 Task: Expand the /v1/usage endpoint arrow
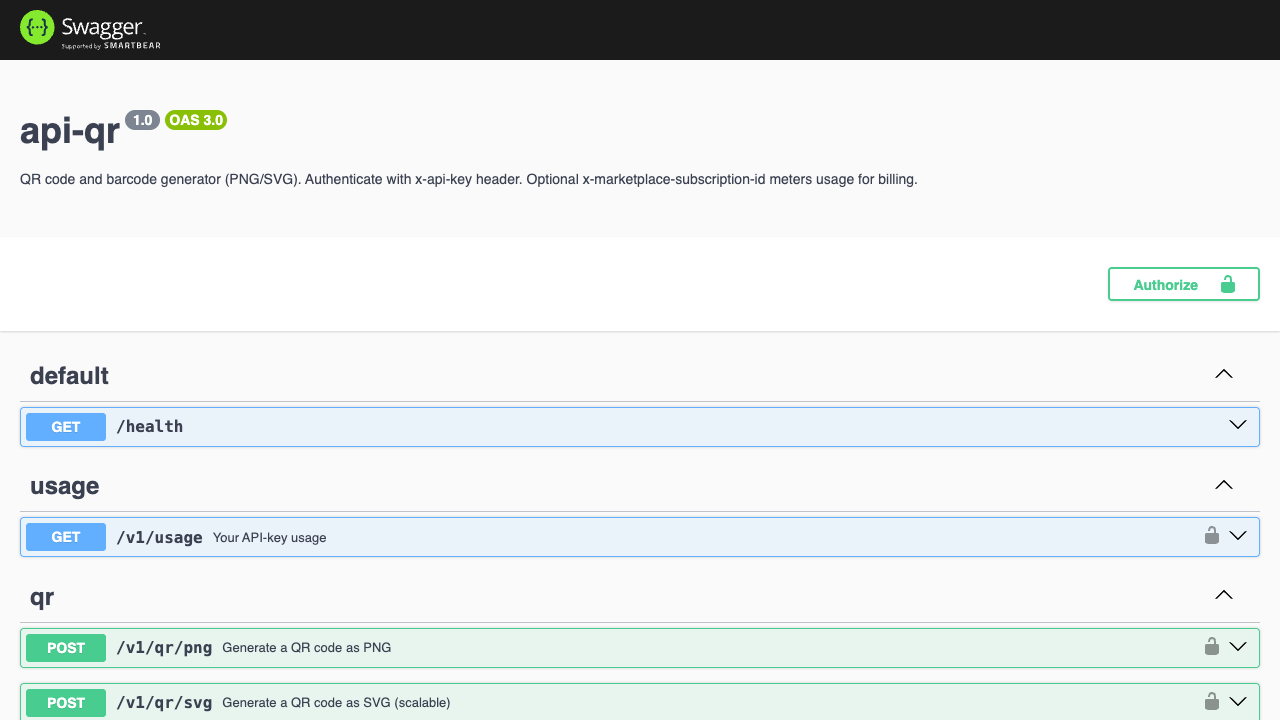(1238, 535)
